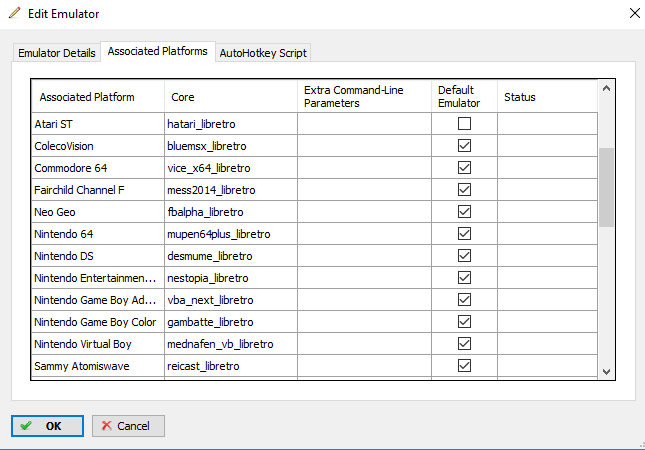Toggle default emulator for Nintendo Virtual Boy
This screenshot has height=450, width=645.
point(464,343)
